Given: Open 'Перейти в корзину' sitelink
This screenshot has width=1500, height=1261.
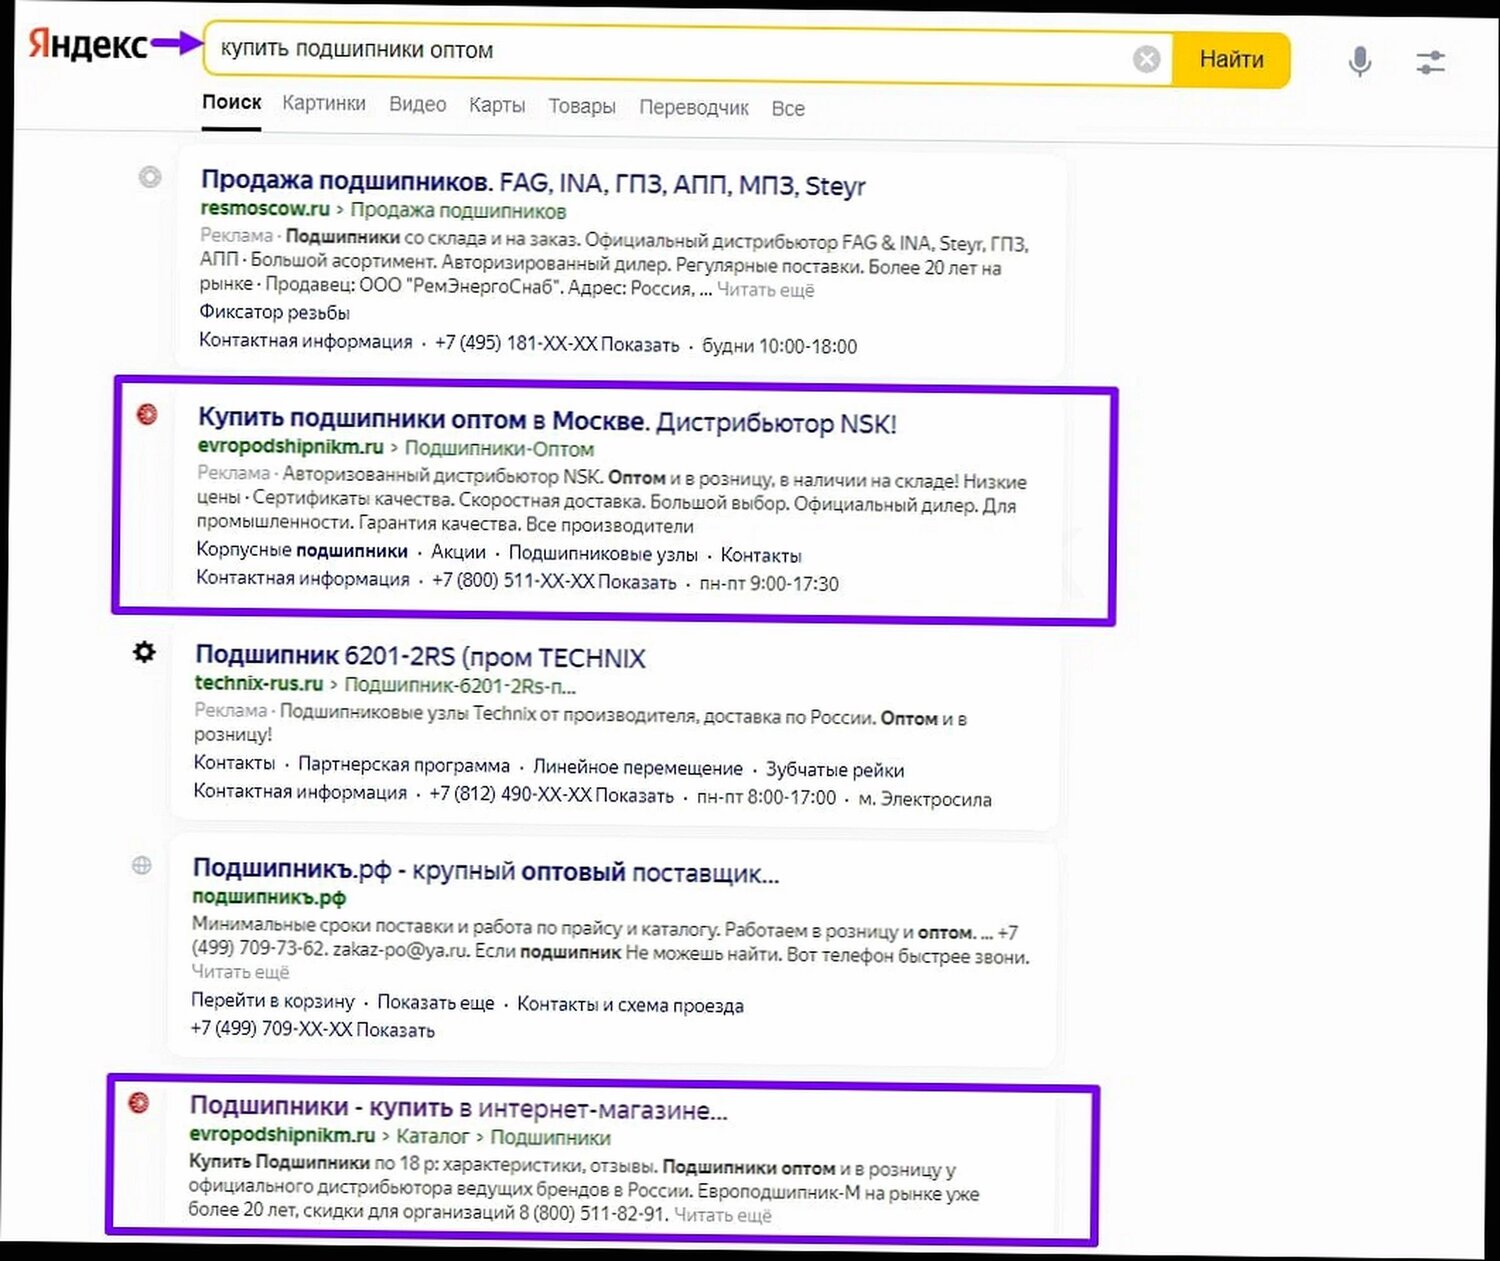Looking at the screenshot, I should (x=273, y=1001).
